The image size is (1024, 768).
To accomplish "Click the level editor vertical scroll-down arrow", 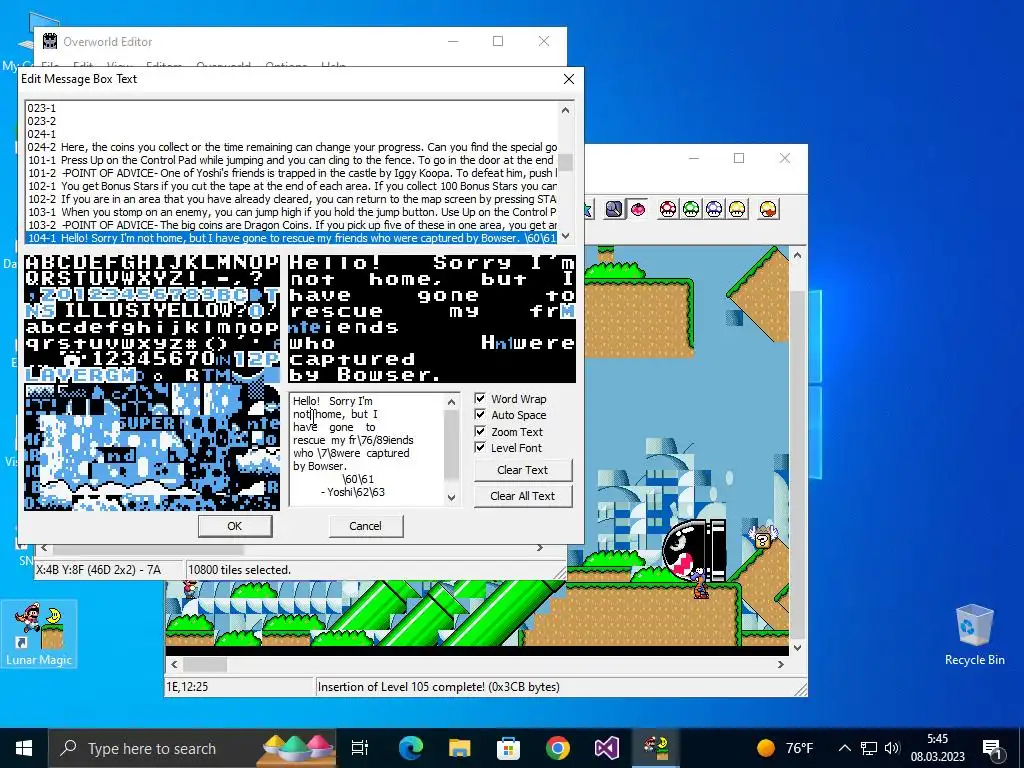I will pyautogui.click(x=797, y=648).
